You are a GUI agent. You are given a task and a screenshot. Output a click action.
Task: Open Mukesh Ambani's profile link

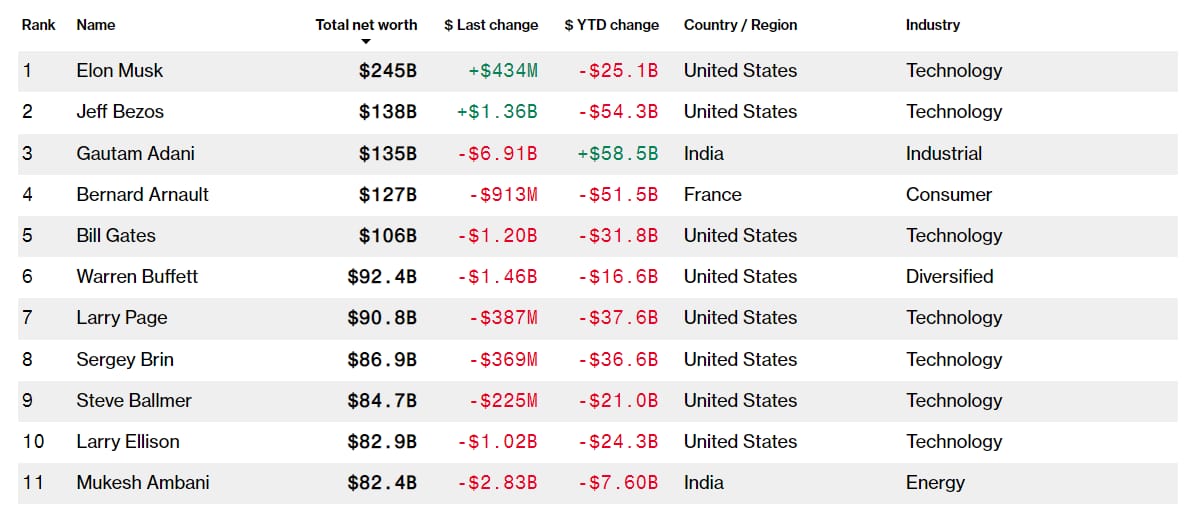pos(143,483)
